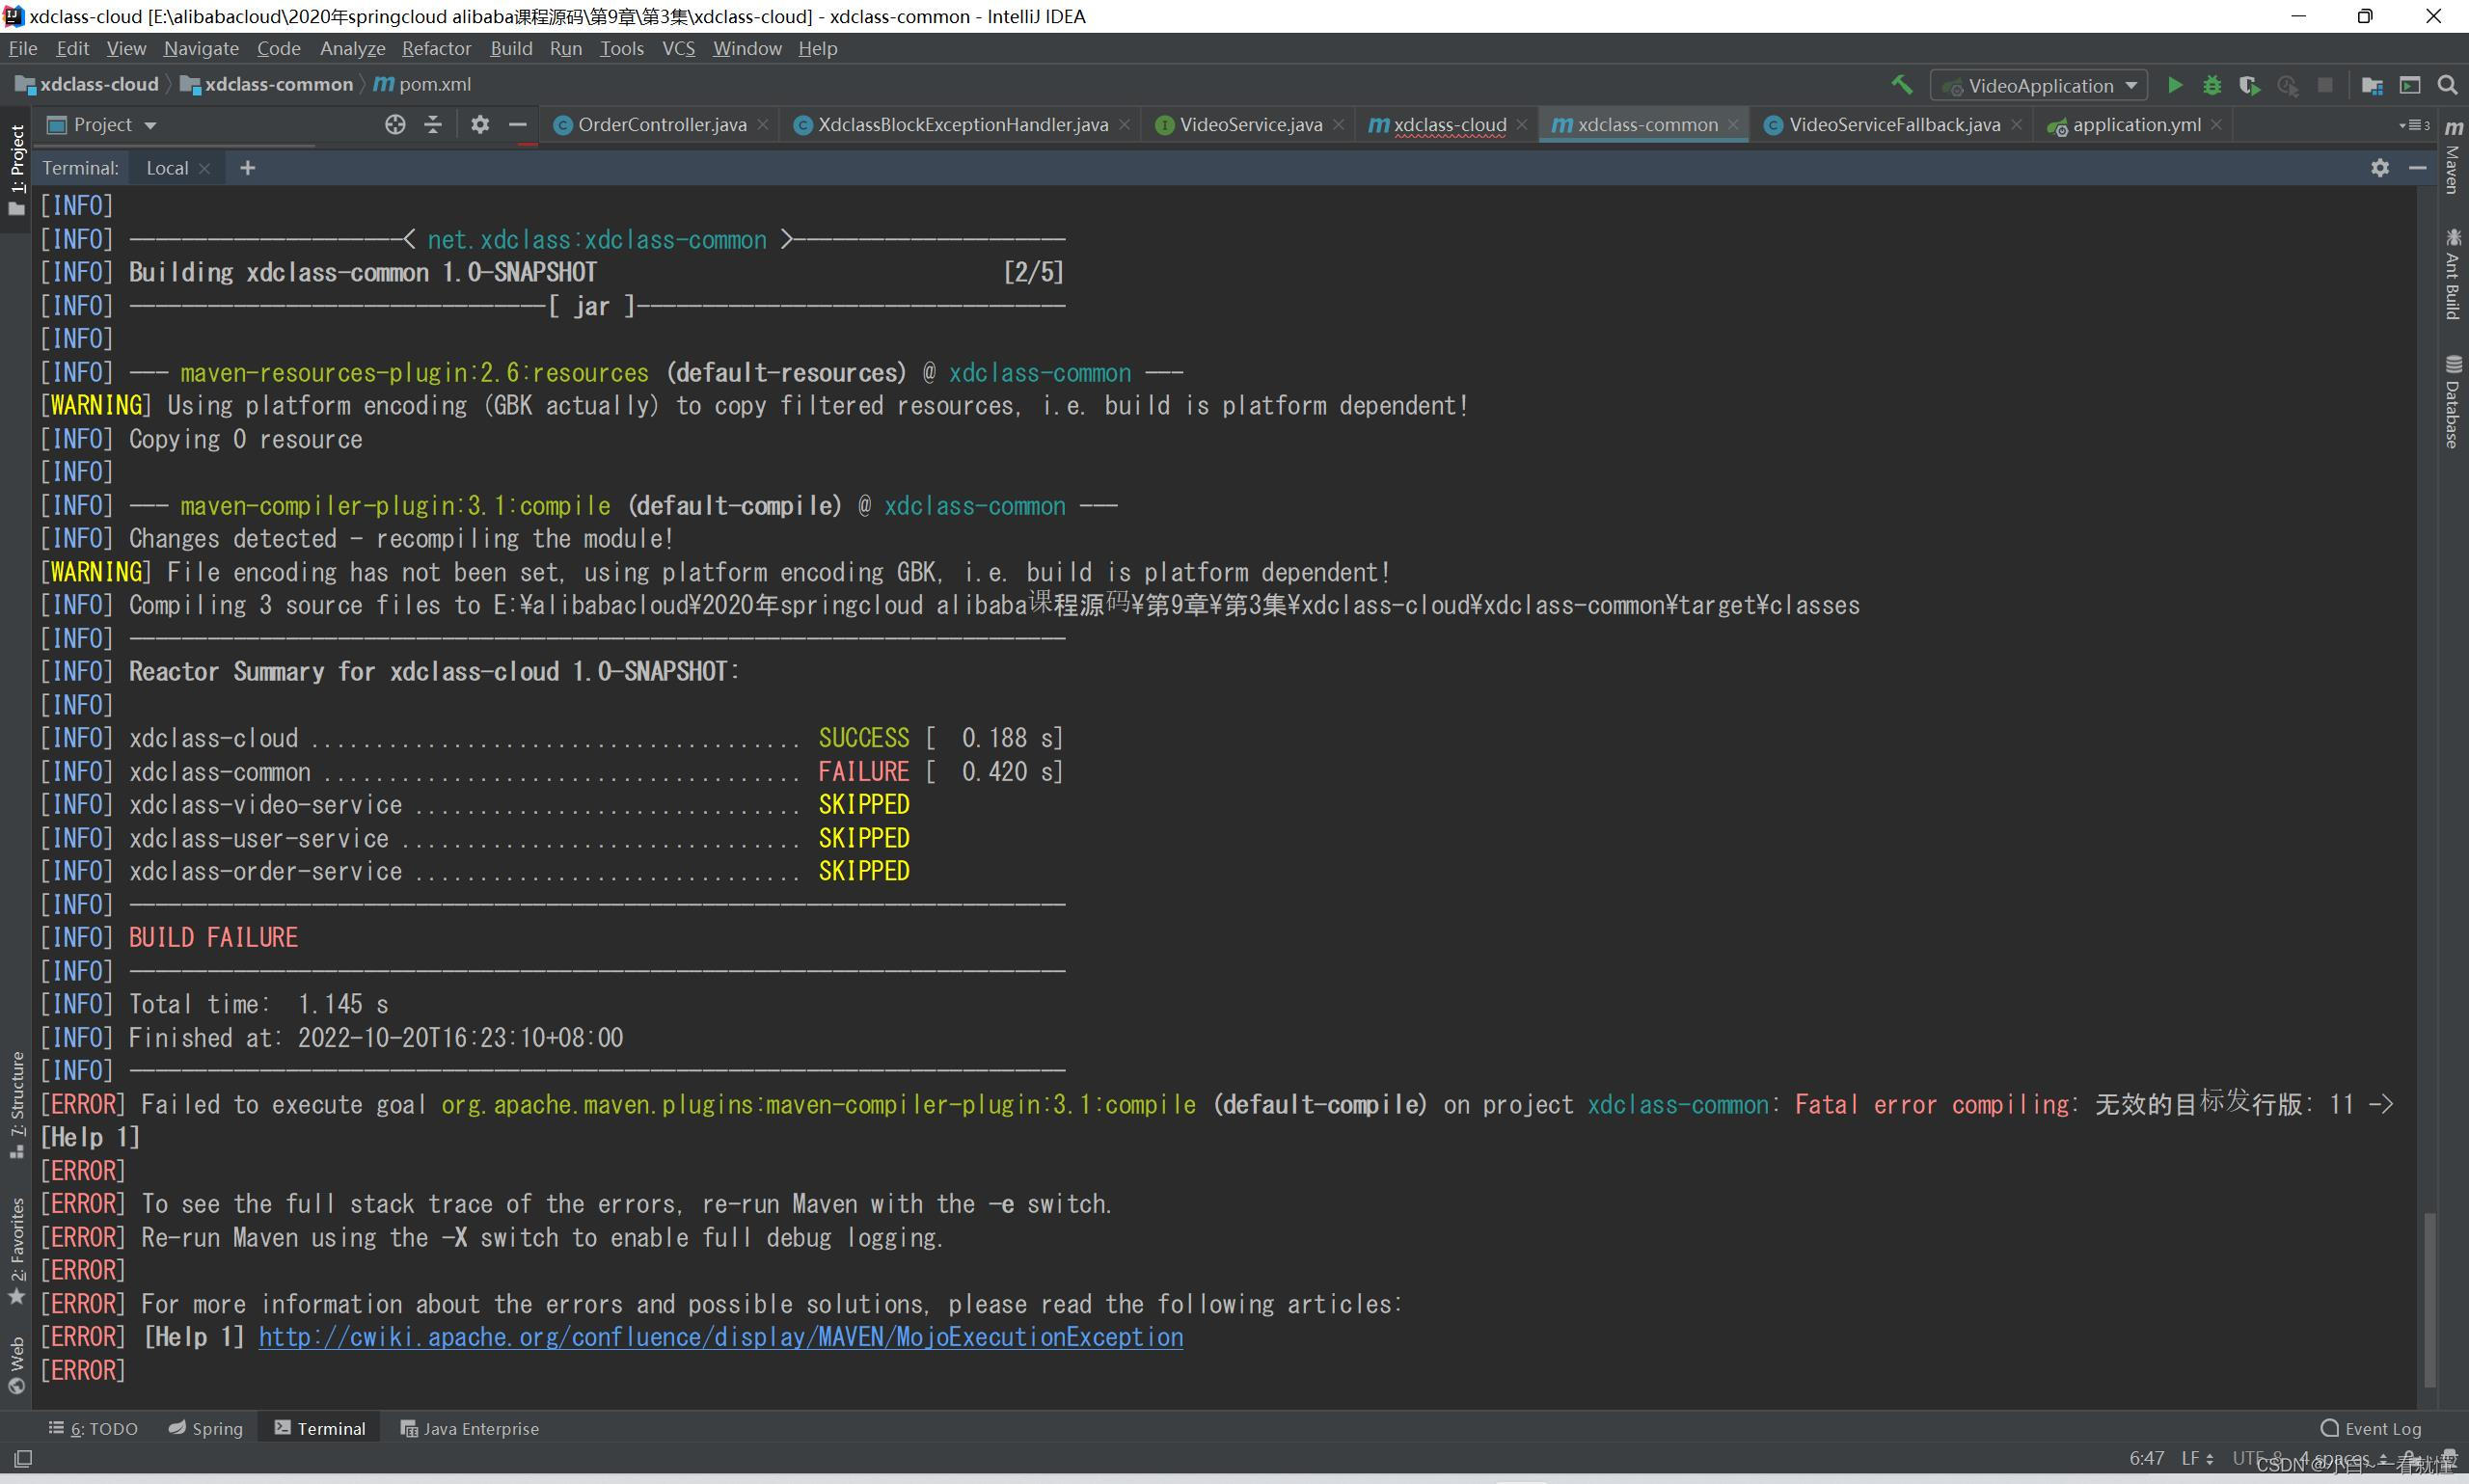Viewport: 2469px width, 1484px height.
Task: Click the terminal vertical scrollbar
Action: coord(2430,1299)
